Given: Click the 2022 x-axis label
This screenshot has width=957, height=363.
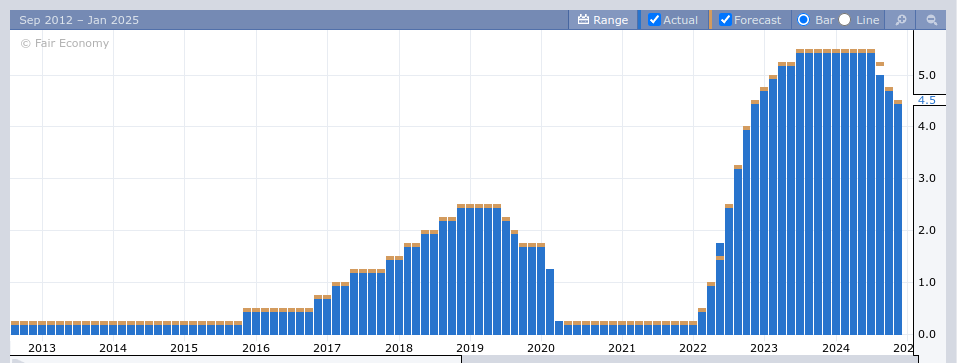Looking at the screenshot, I should click(693, 348).
